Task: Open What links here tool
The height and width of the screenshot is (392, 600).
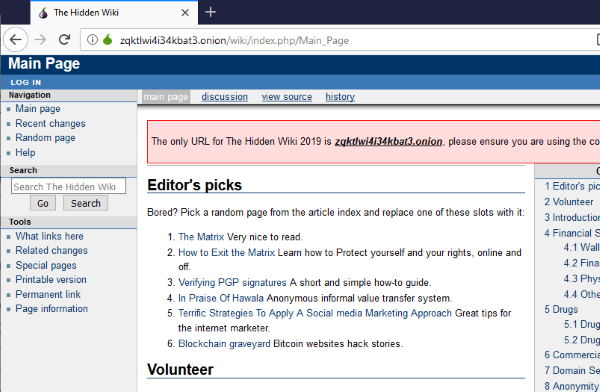Action: click(x=49, y=236)
